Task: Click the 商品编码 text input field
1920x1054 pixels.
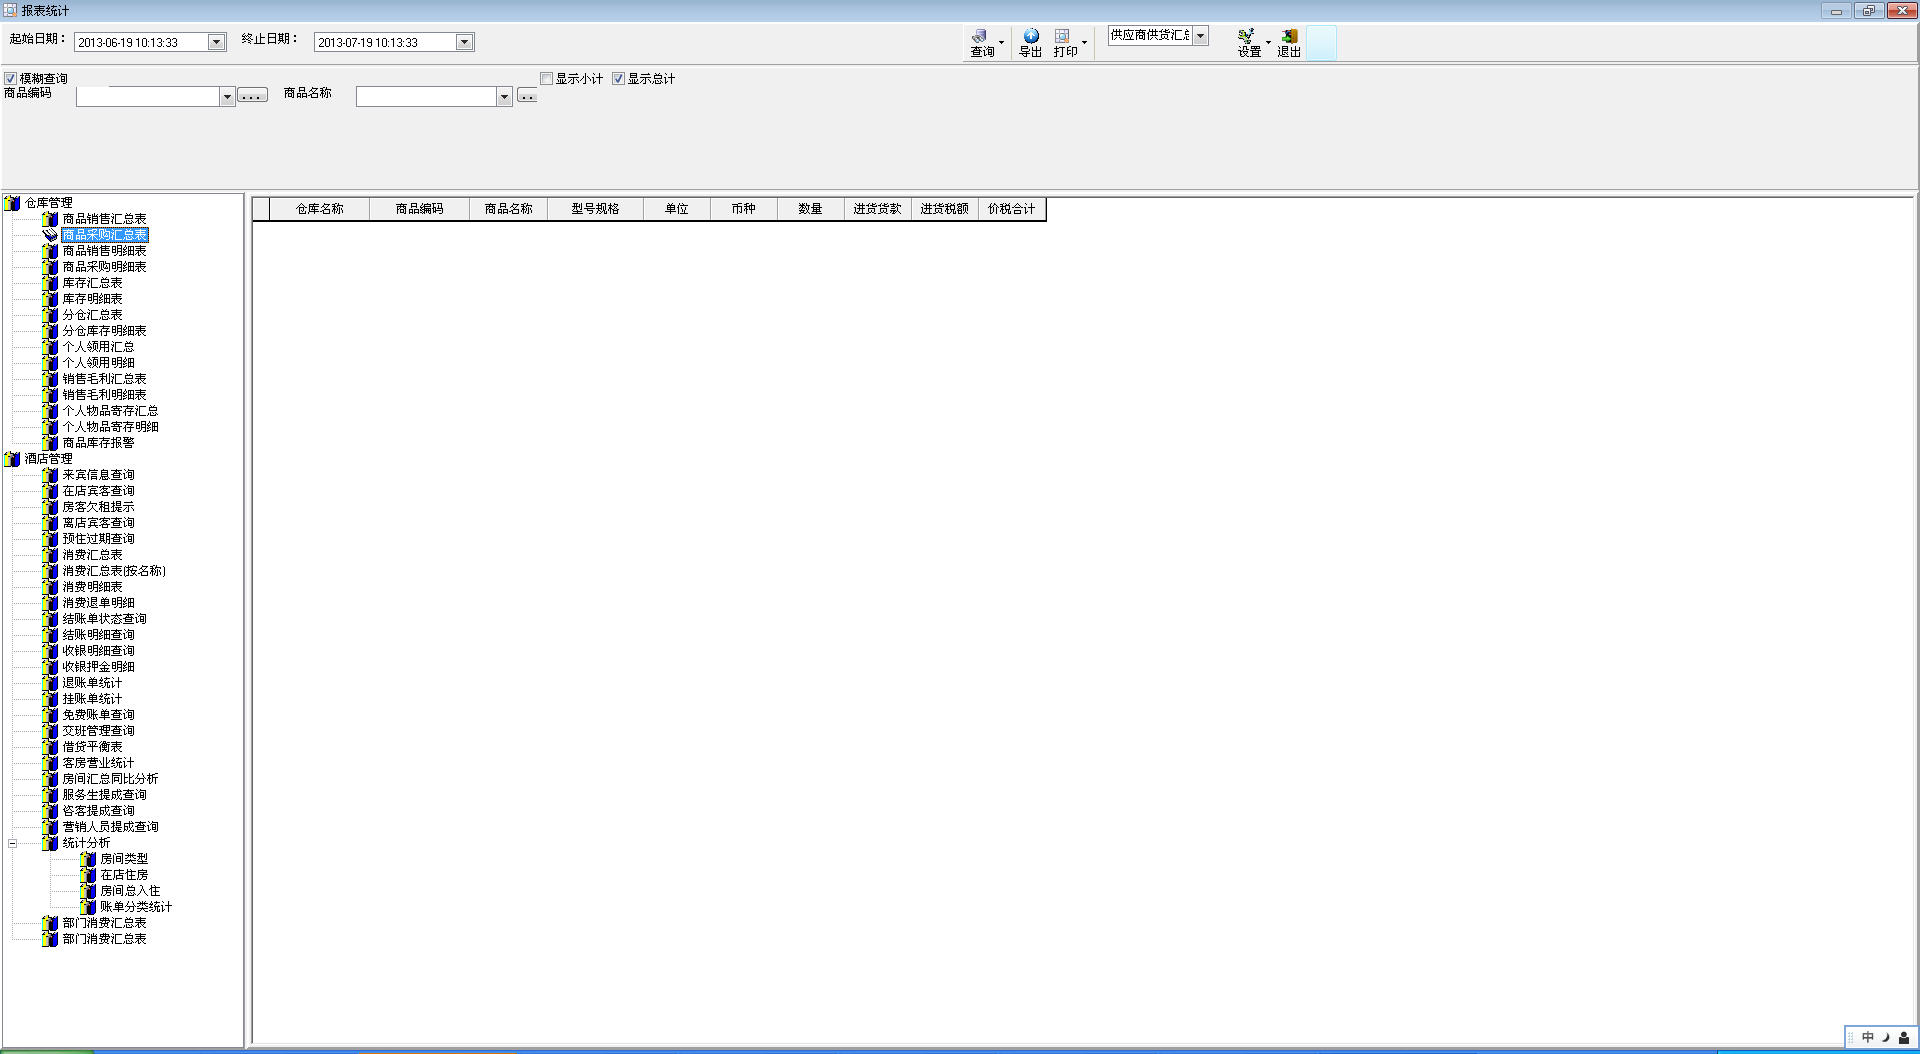Action: coord(148,97)
